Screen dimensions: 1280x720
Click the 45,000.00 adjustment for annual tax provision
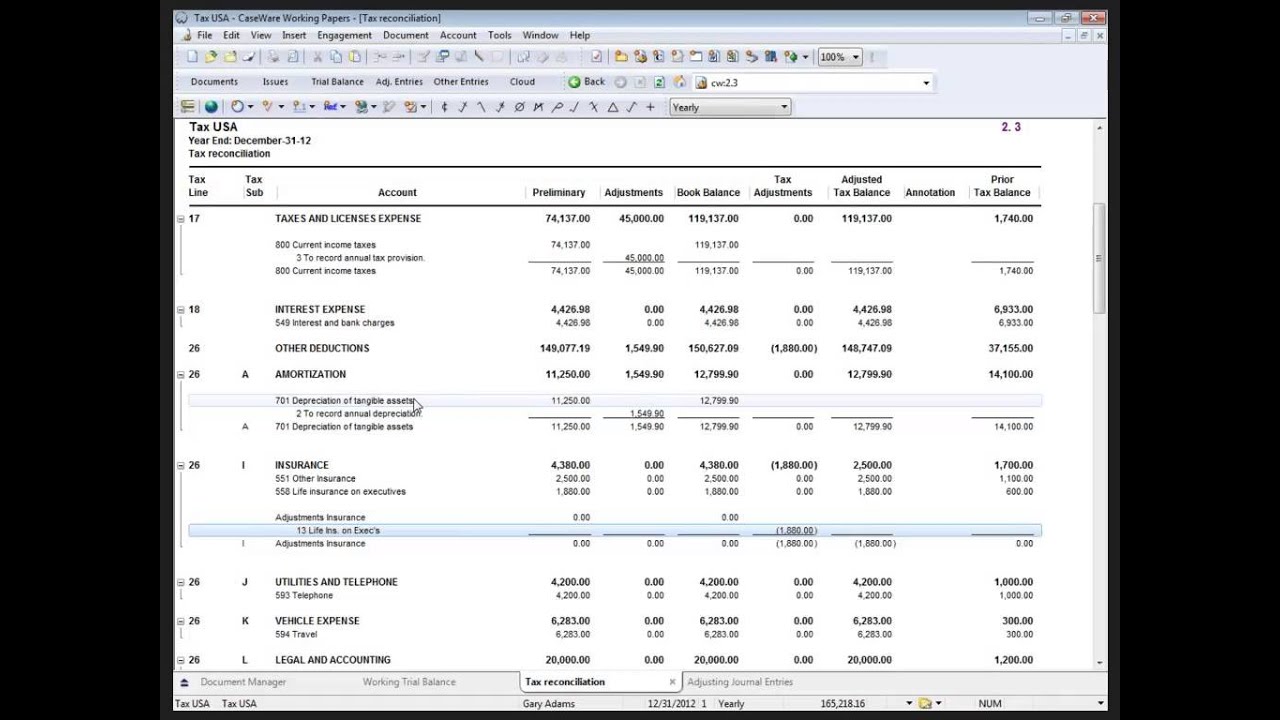tap(644, 257)
